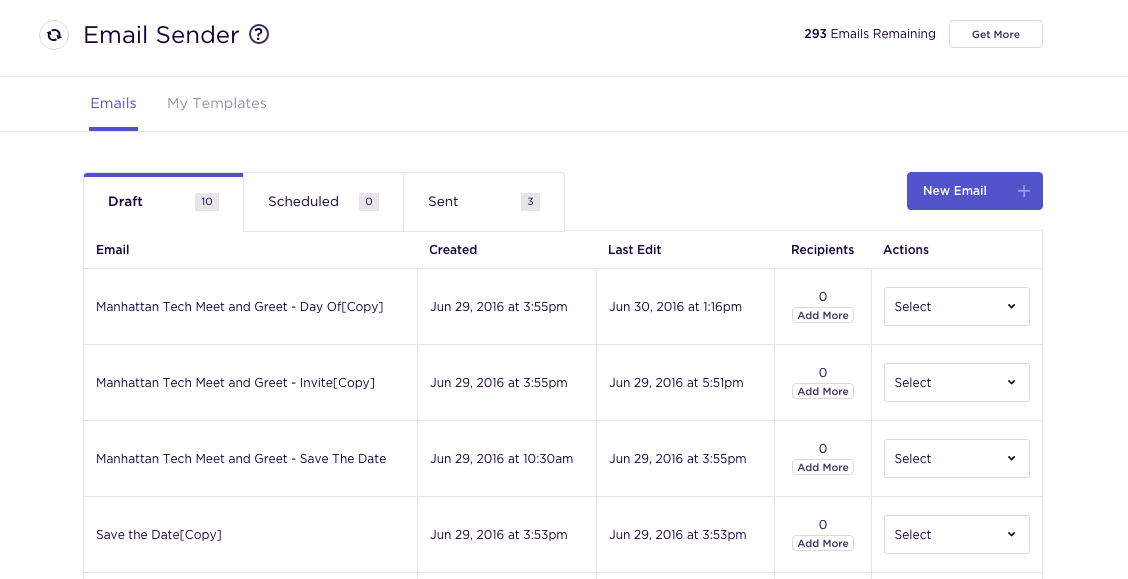
Task: Click the plus icon on New Email
Action: click(1024, 191)
